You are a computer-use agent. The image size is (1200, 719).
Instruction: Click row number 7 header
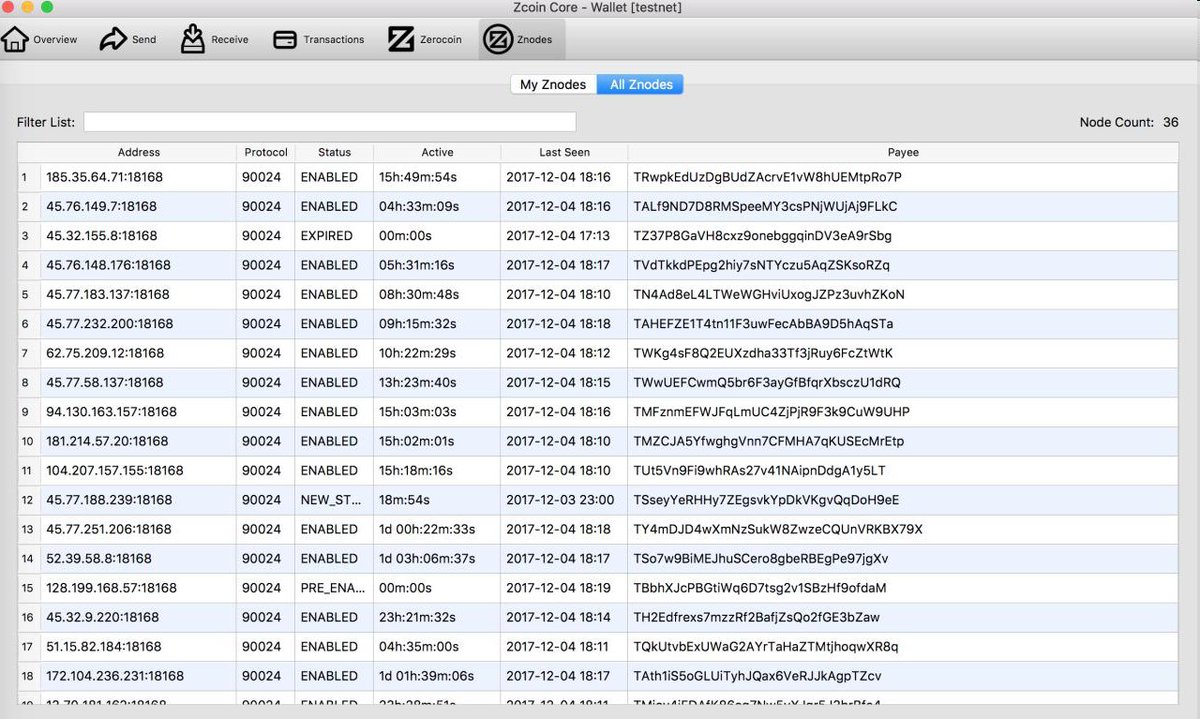(x=28, y=353)
